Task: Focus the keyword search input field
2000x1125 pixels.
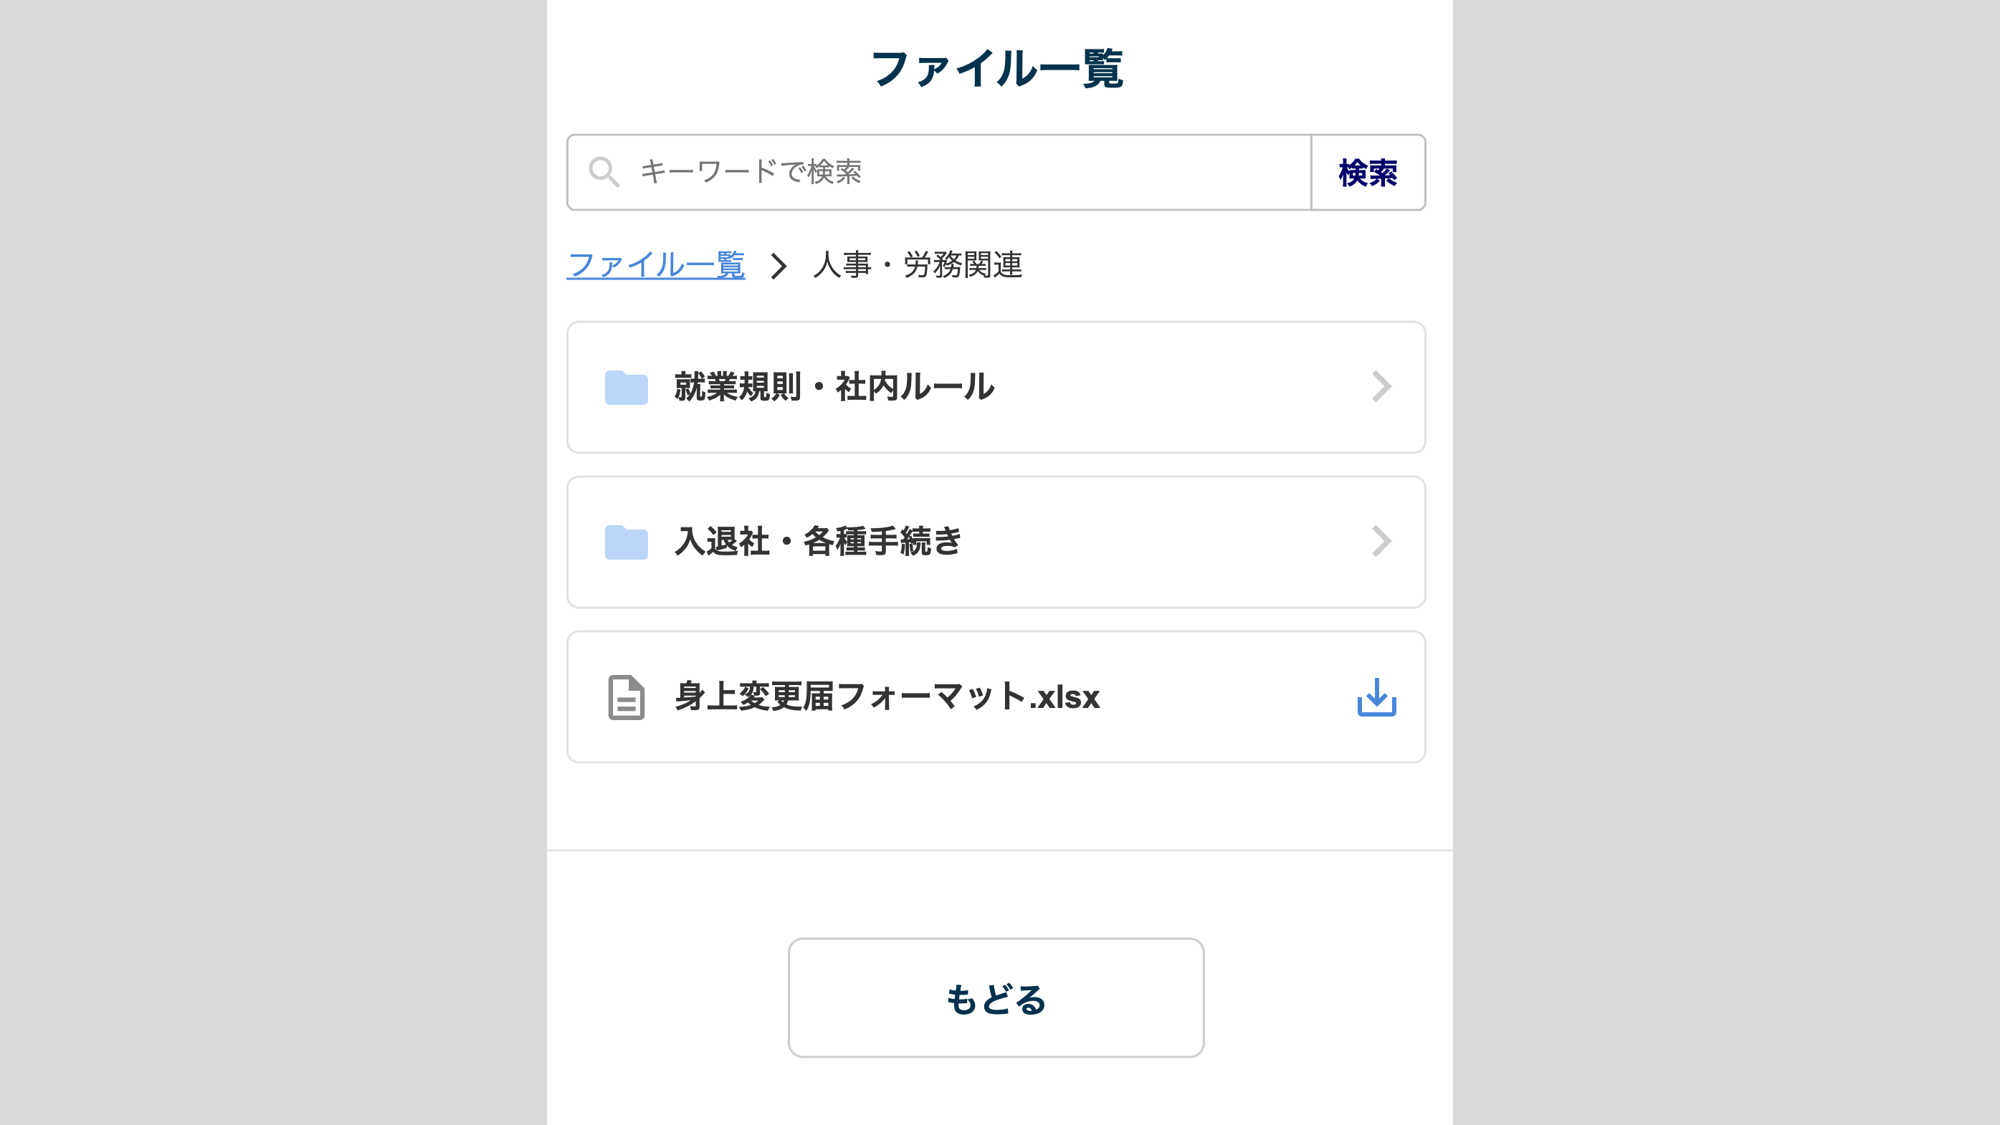Action: pos(960,172)
